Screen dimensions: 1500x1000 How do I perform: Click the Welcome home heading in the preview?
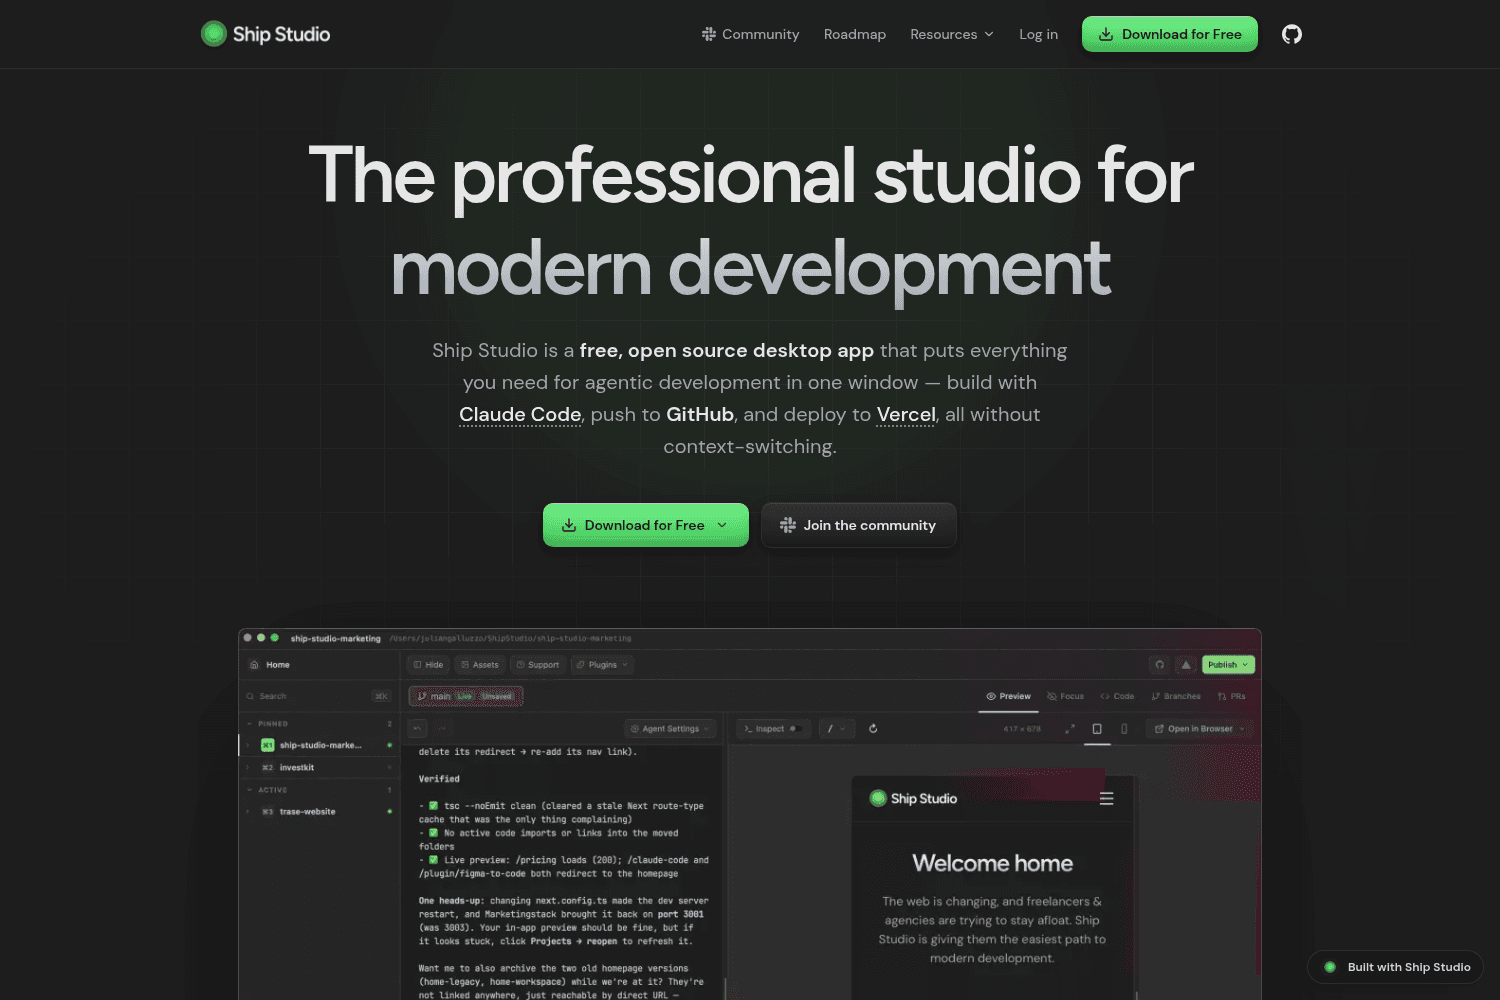pyautogui.click(x=992, y=863)
